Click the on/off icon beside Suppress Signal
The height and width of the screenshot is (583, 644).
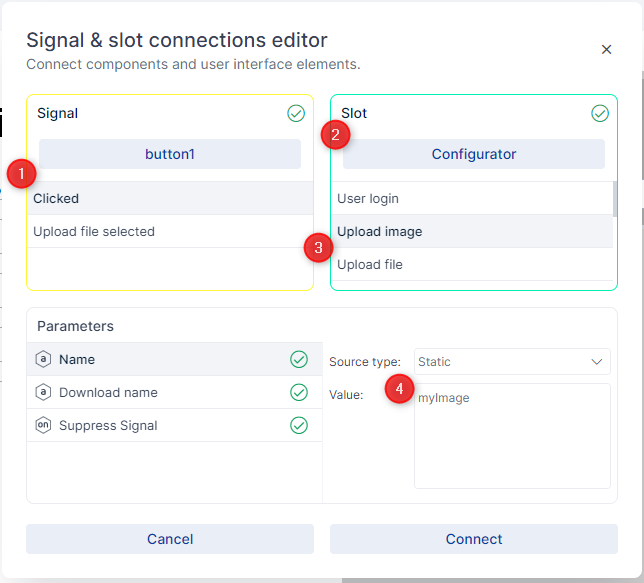(43, 425)
